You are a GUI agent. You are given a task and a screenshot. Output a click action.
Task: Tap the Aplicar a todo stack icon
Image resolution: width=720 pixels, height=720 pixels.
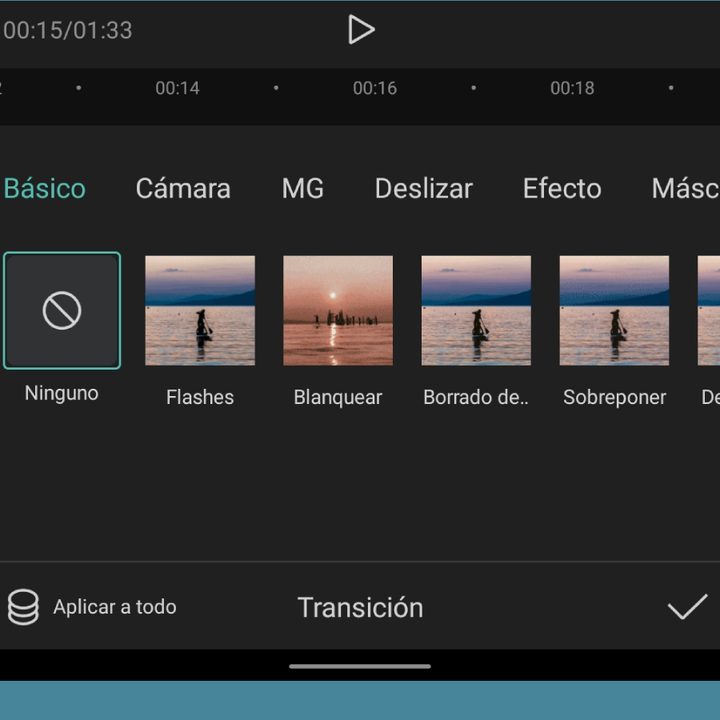coord(23,607)
